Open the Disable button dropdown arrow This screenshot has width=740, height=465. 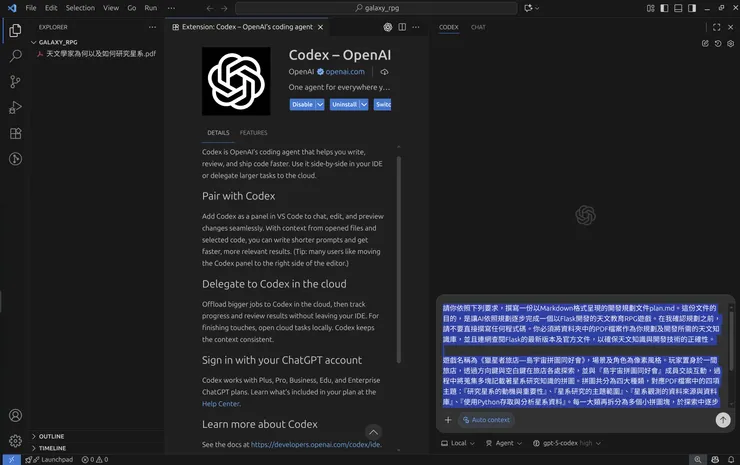(320, 104)
